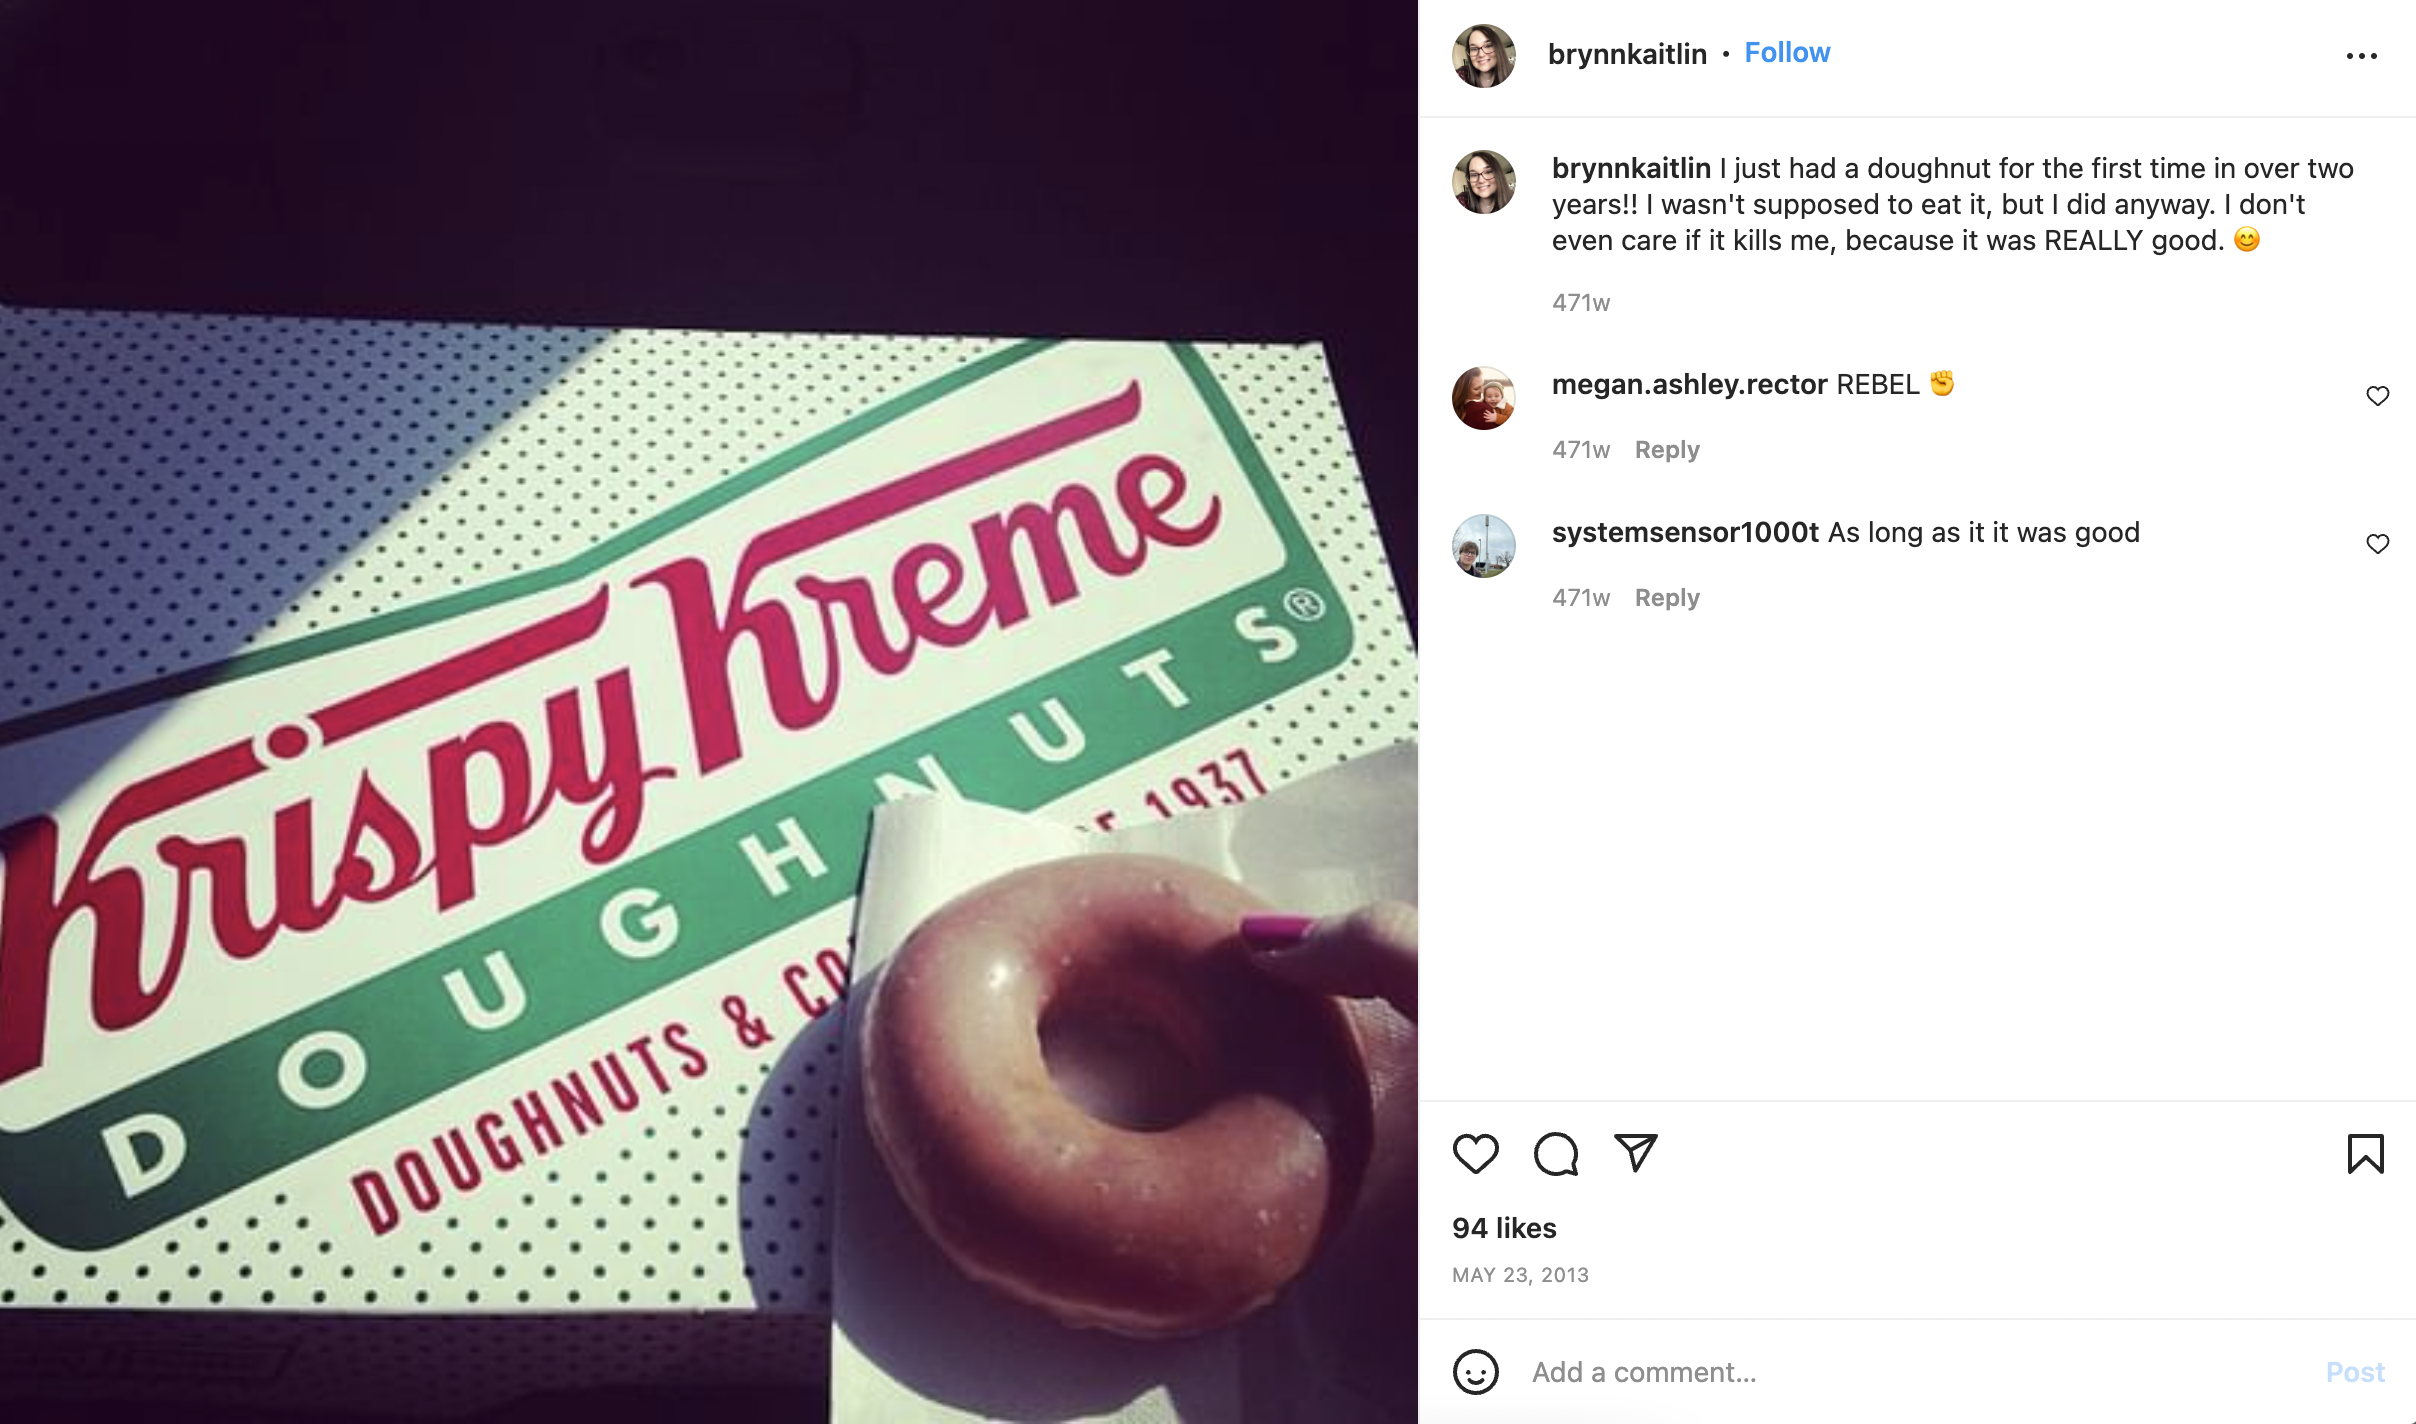Open the comment bubble icon
2416x1424 pixels.
(x=1556, y=1154)
